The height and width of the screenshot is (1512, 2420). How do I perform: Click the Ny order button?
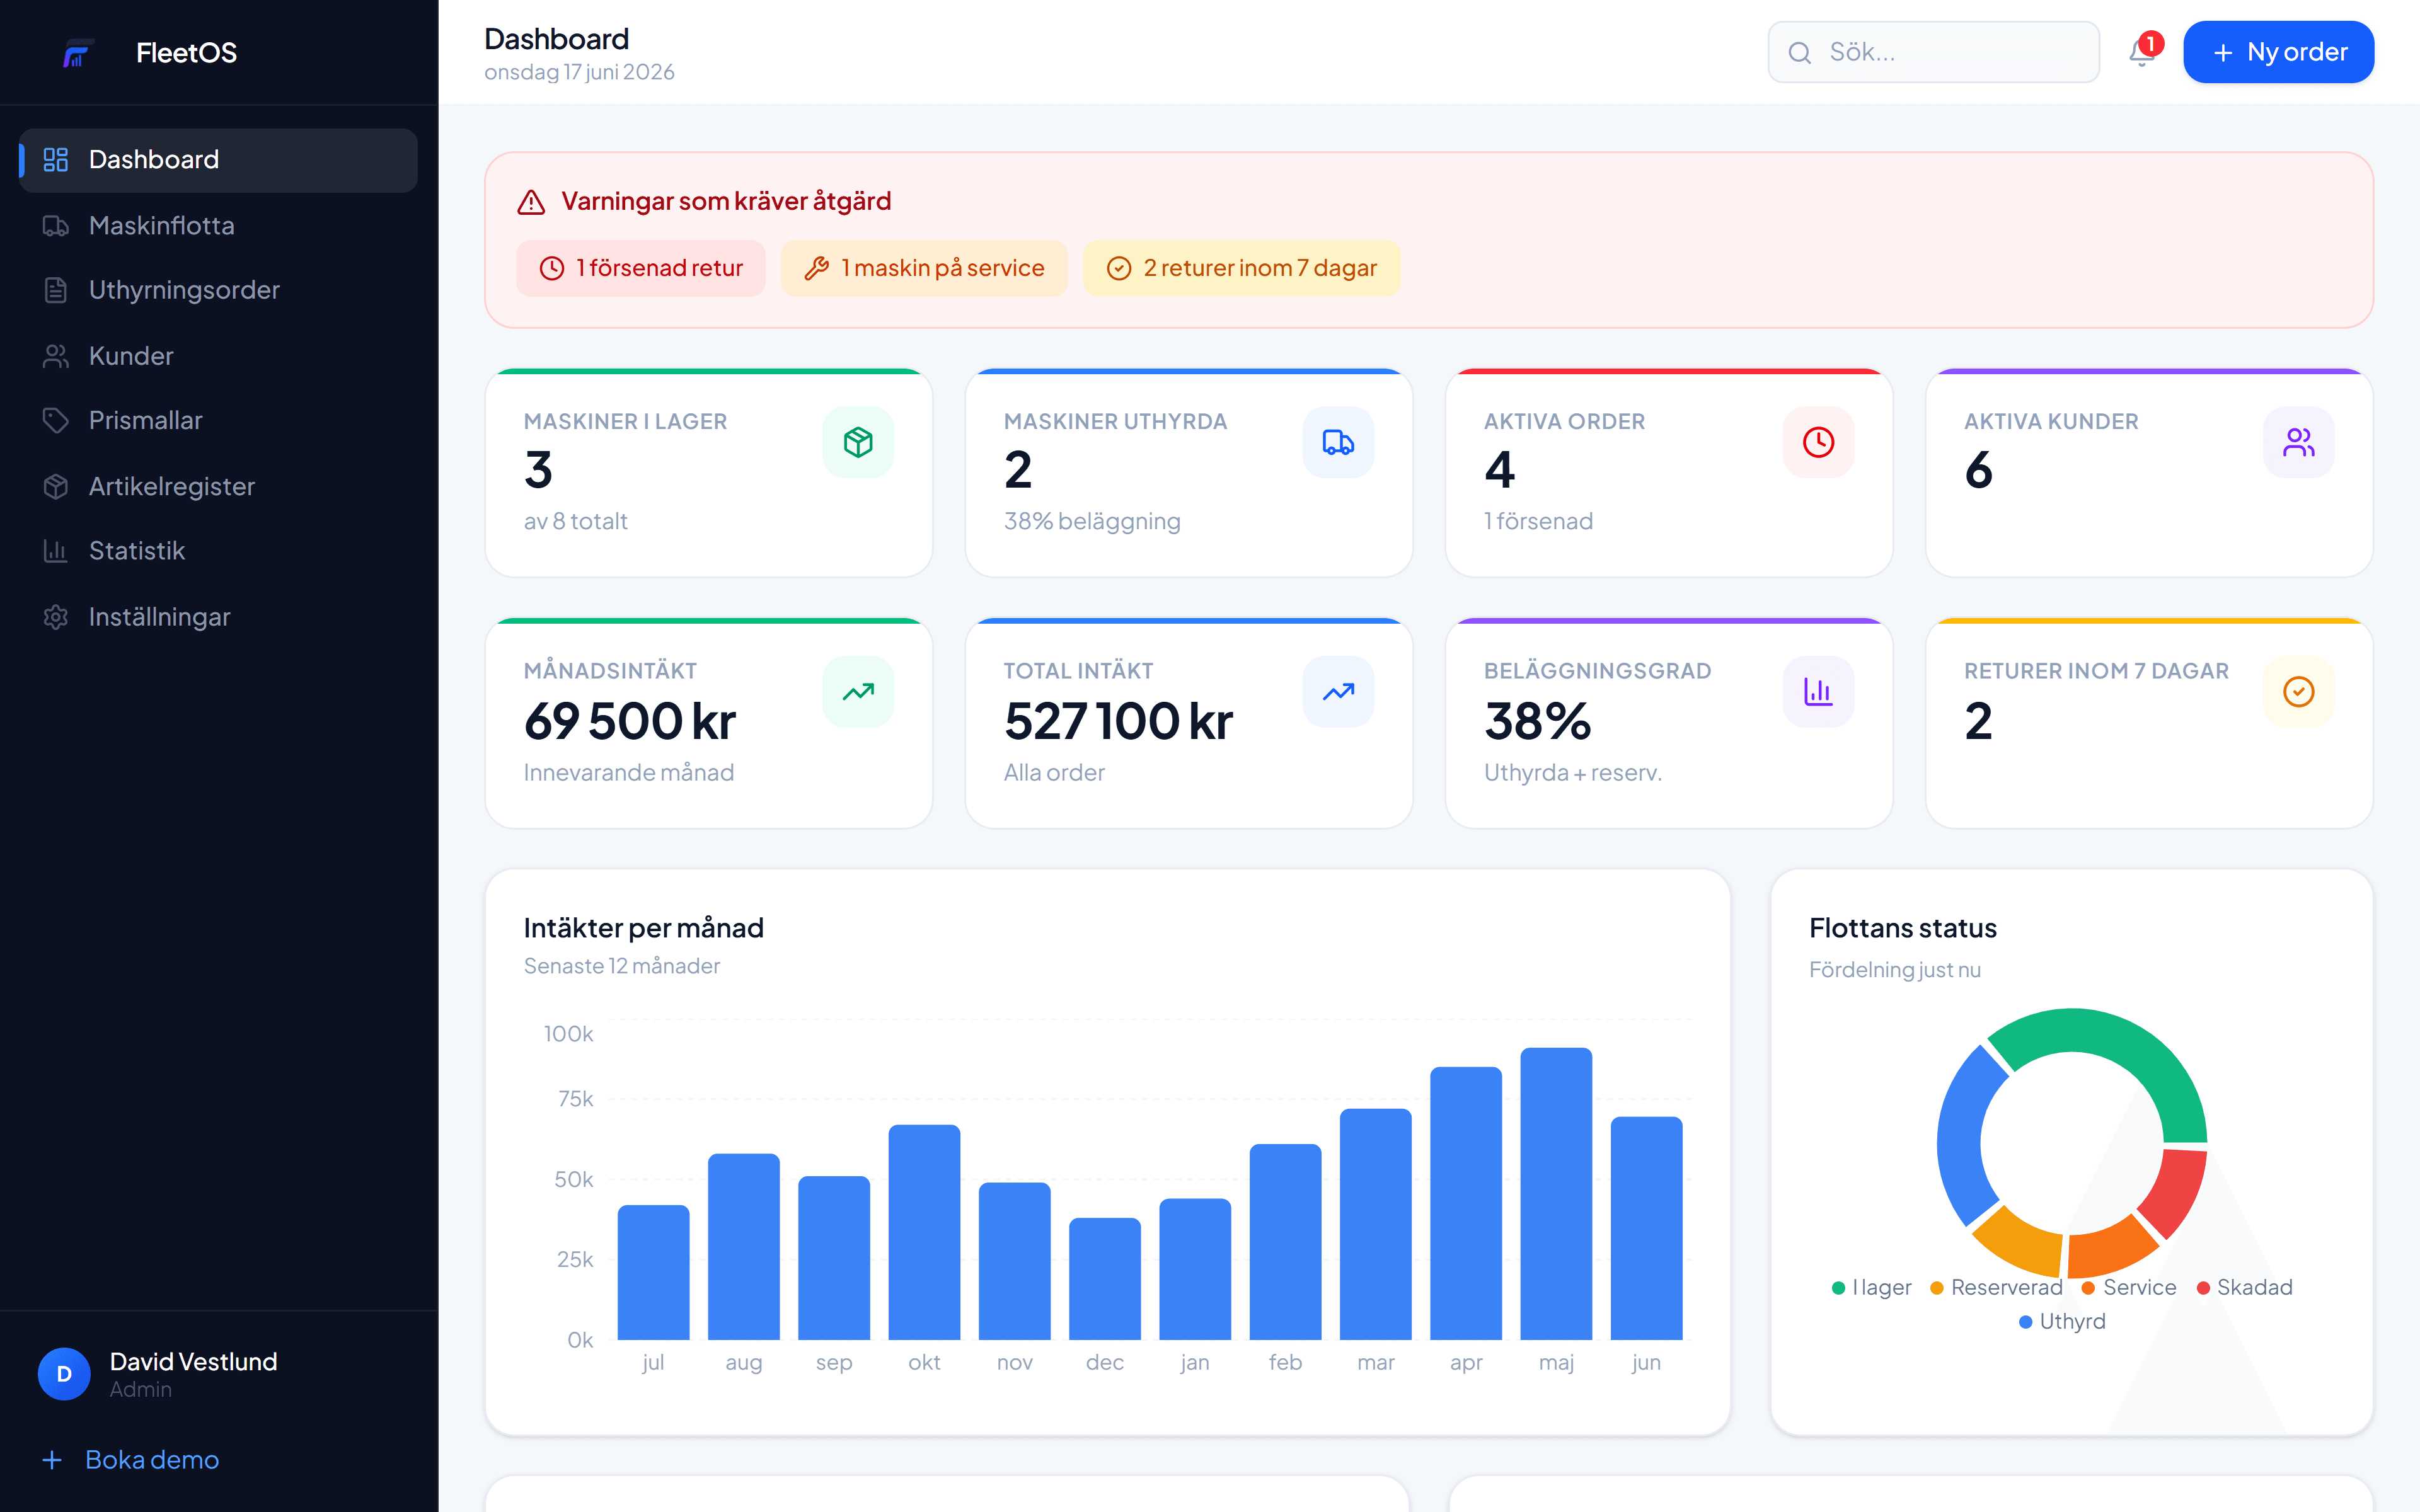pos(2278,52)
